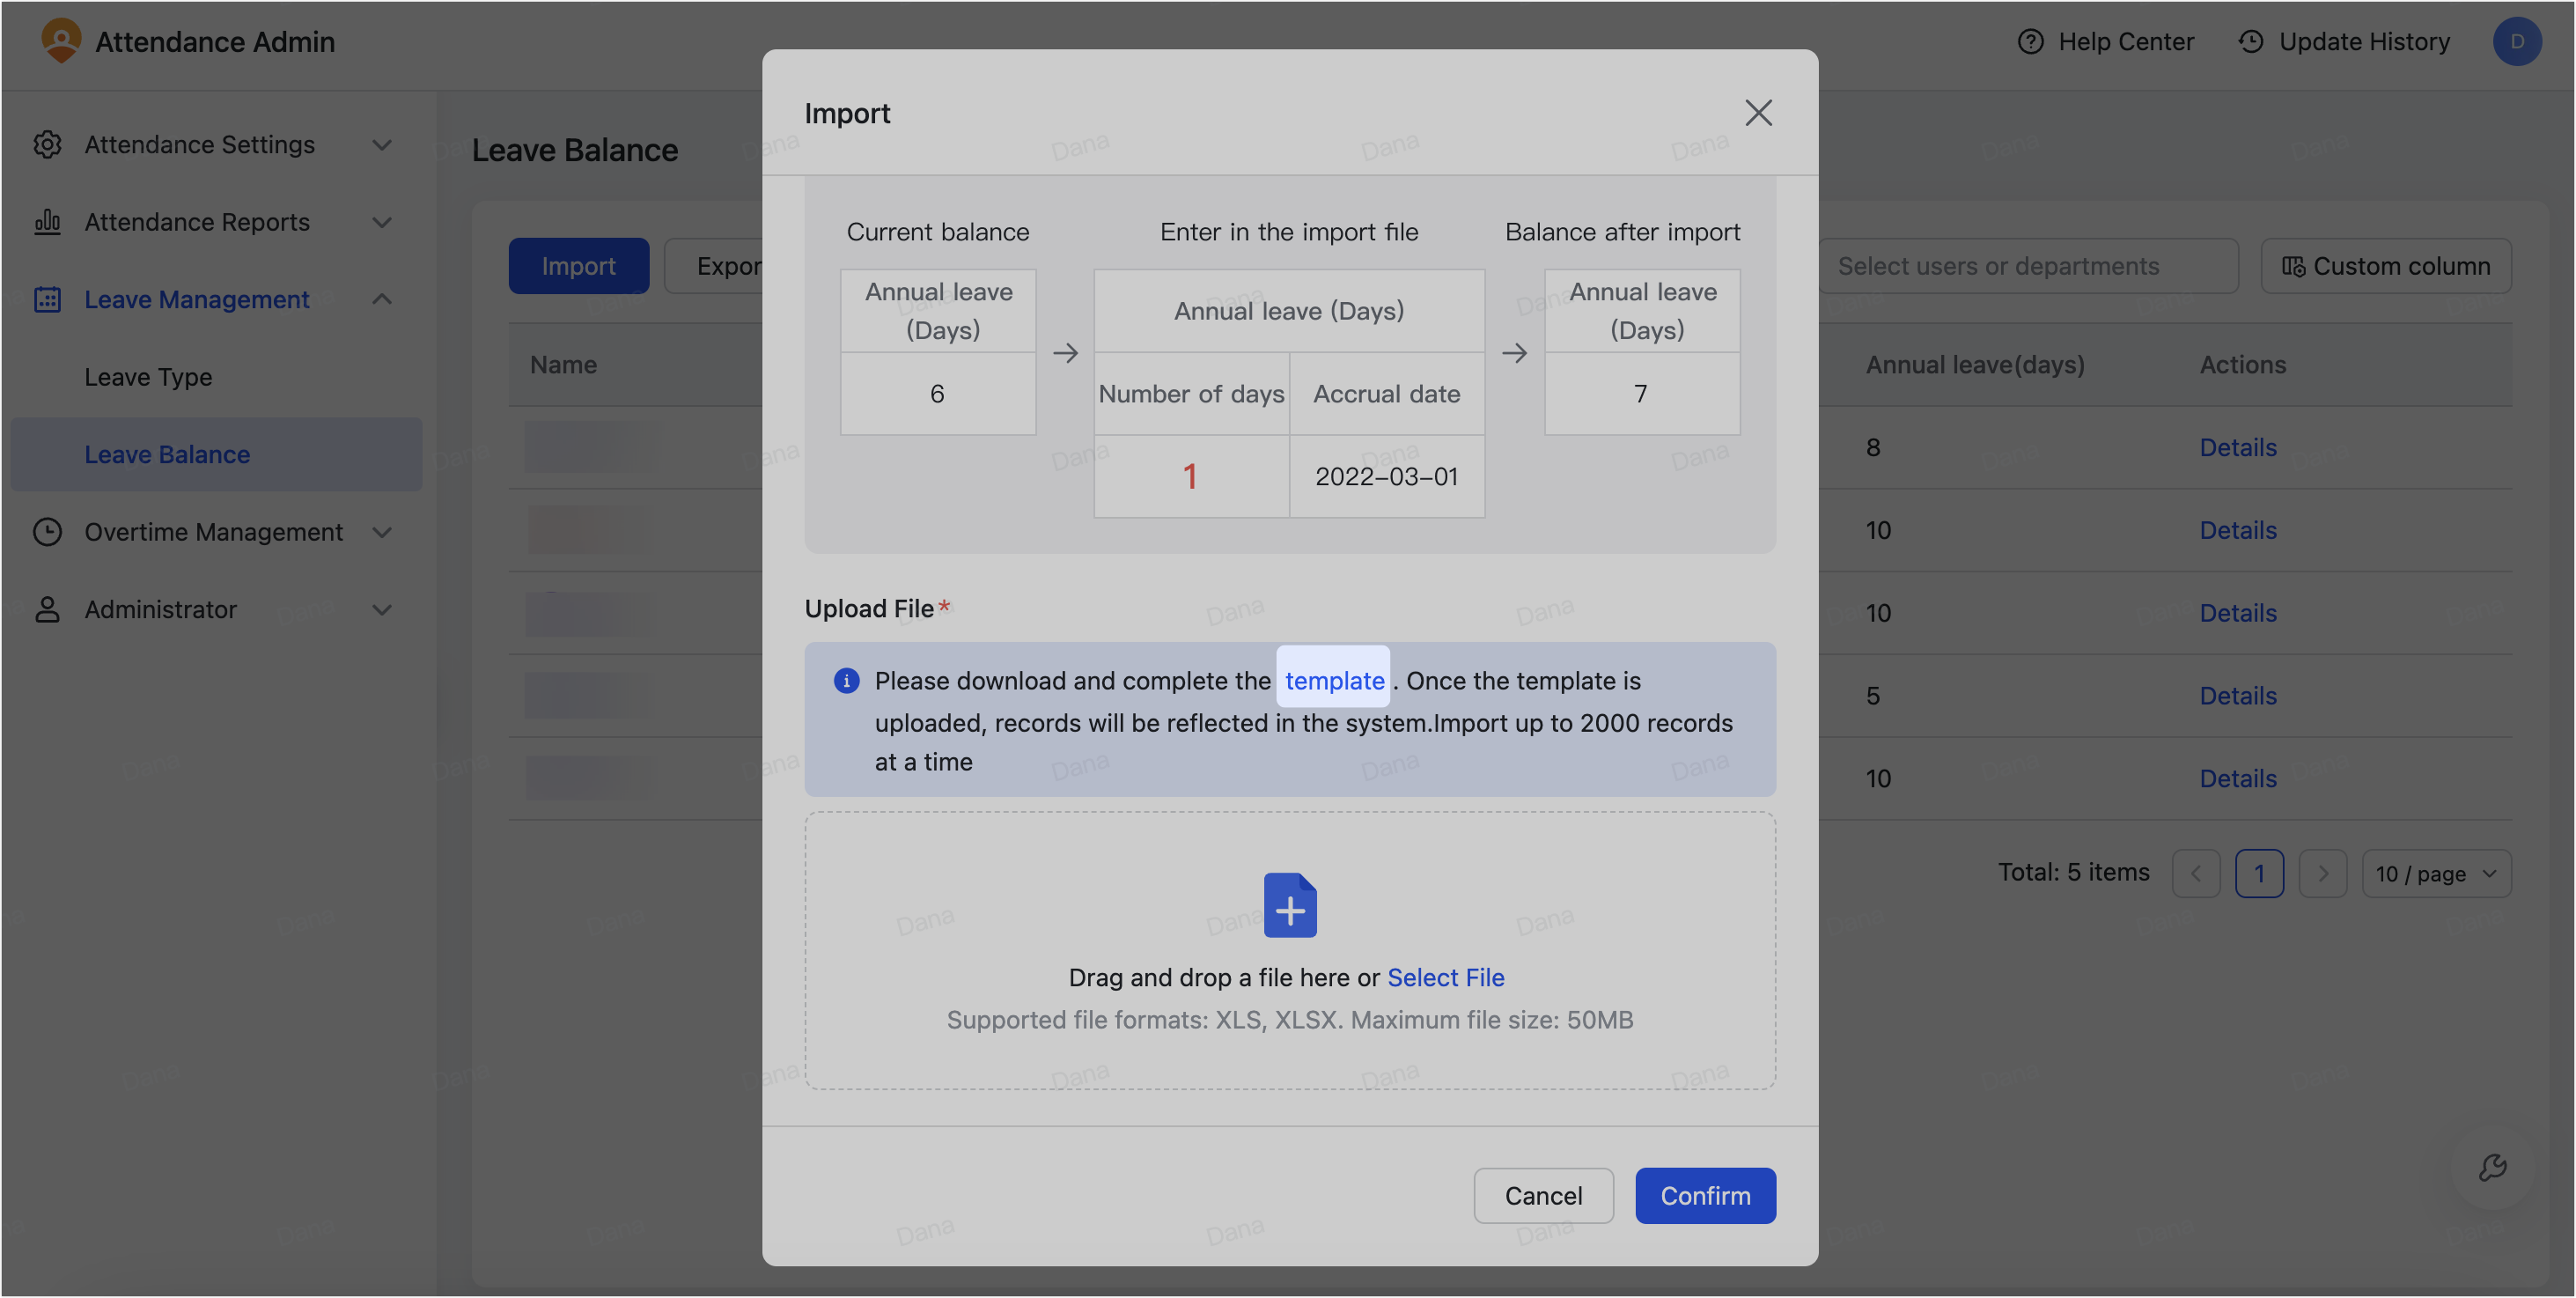Click the Attendance Admin logo icon
Screen dimensions: 2576x1298
61,41
